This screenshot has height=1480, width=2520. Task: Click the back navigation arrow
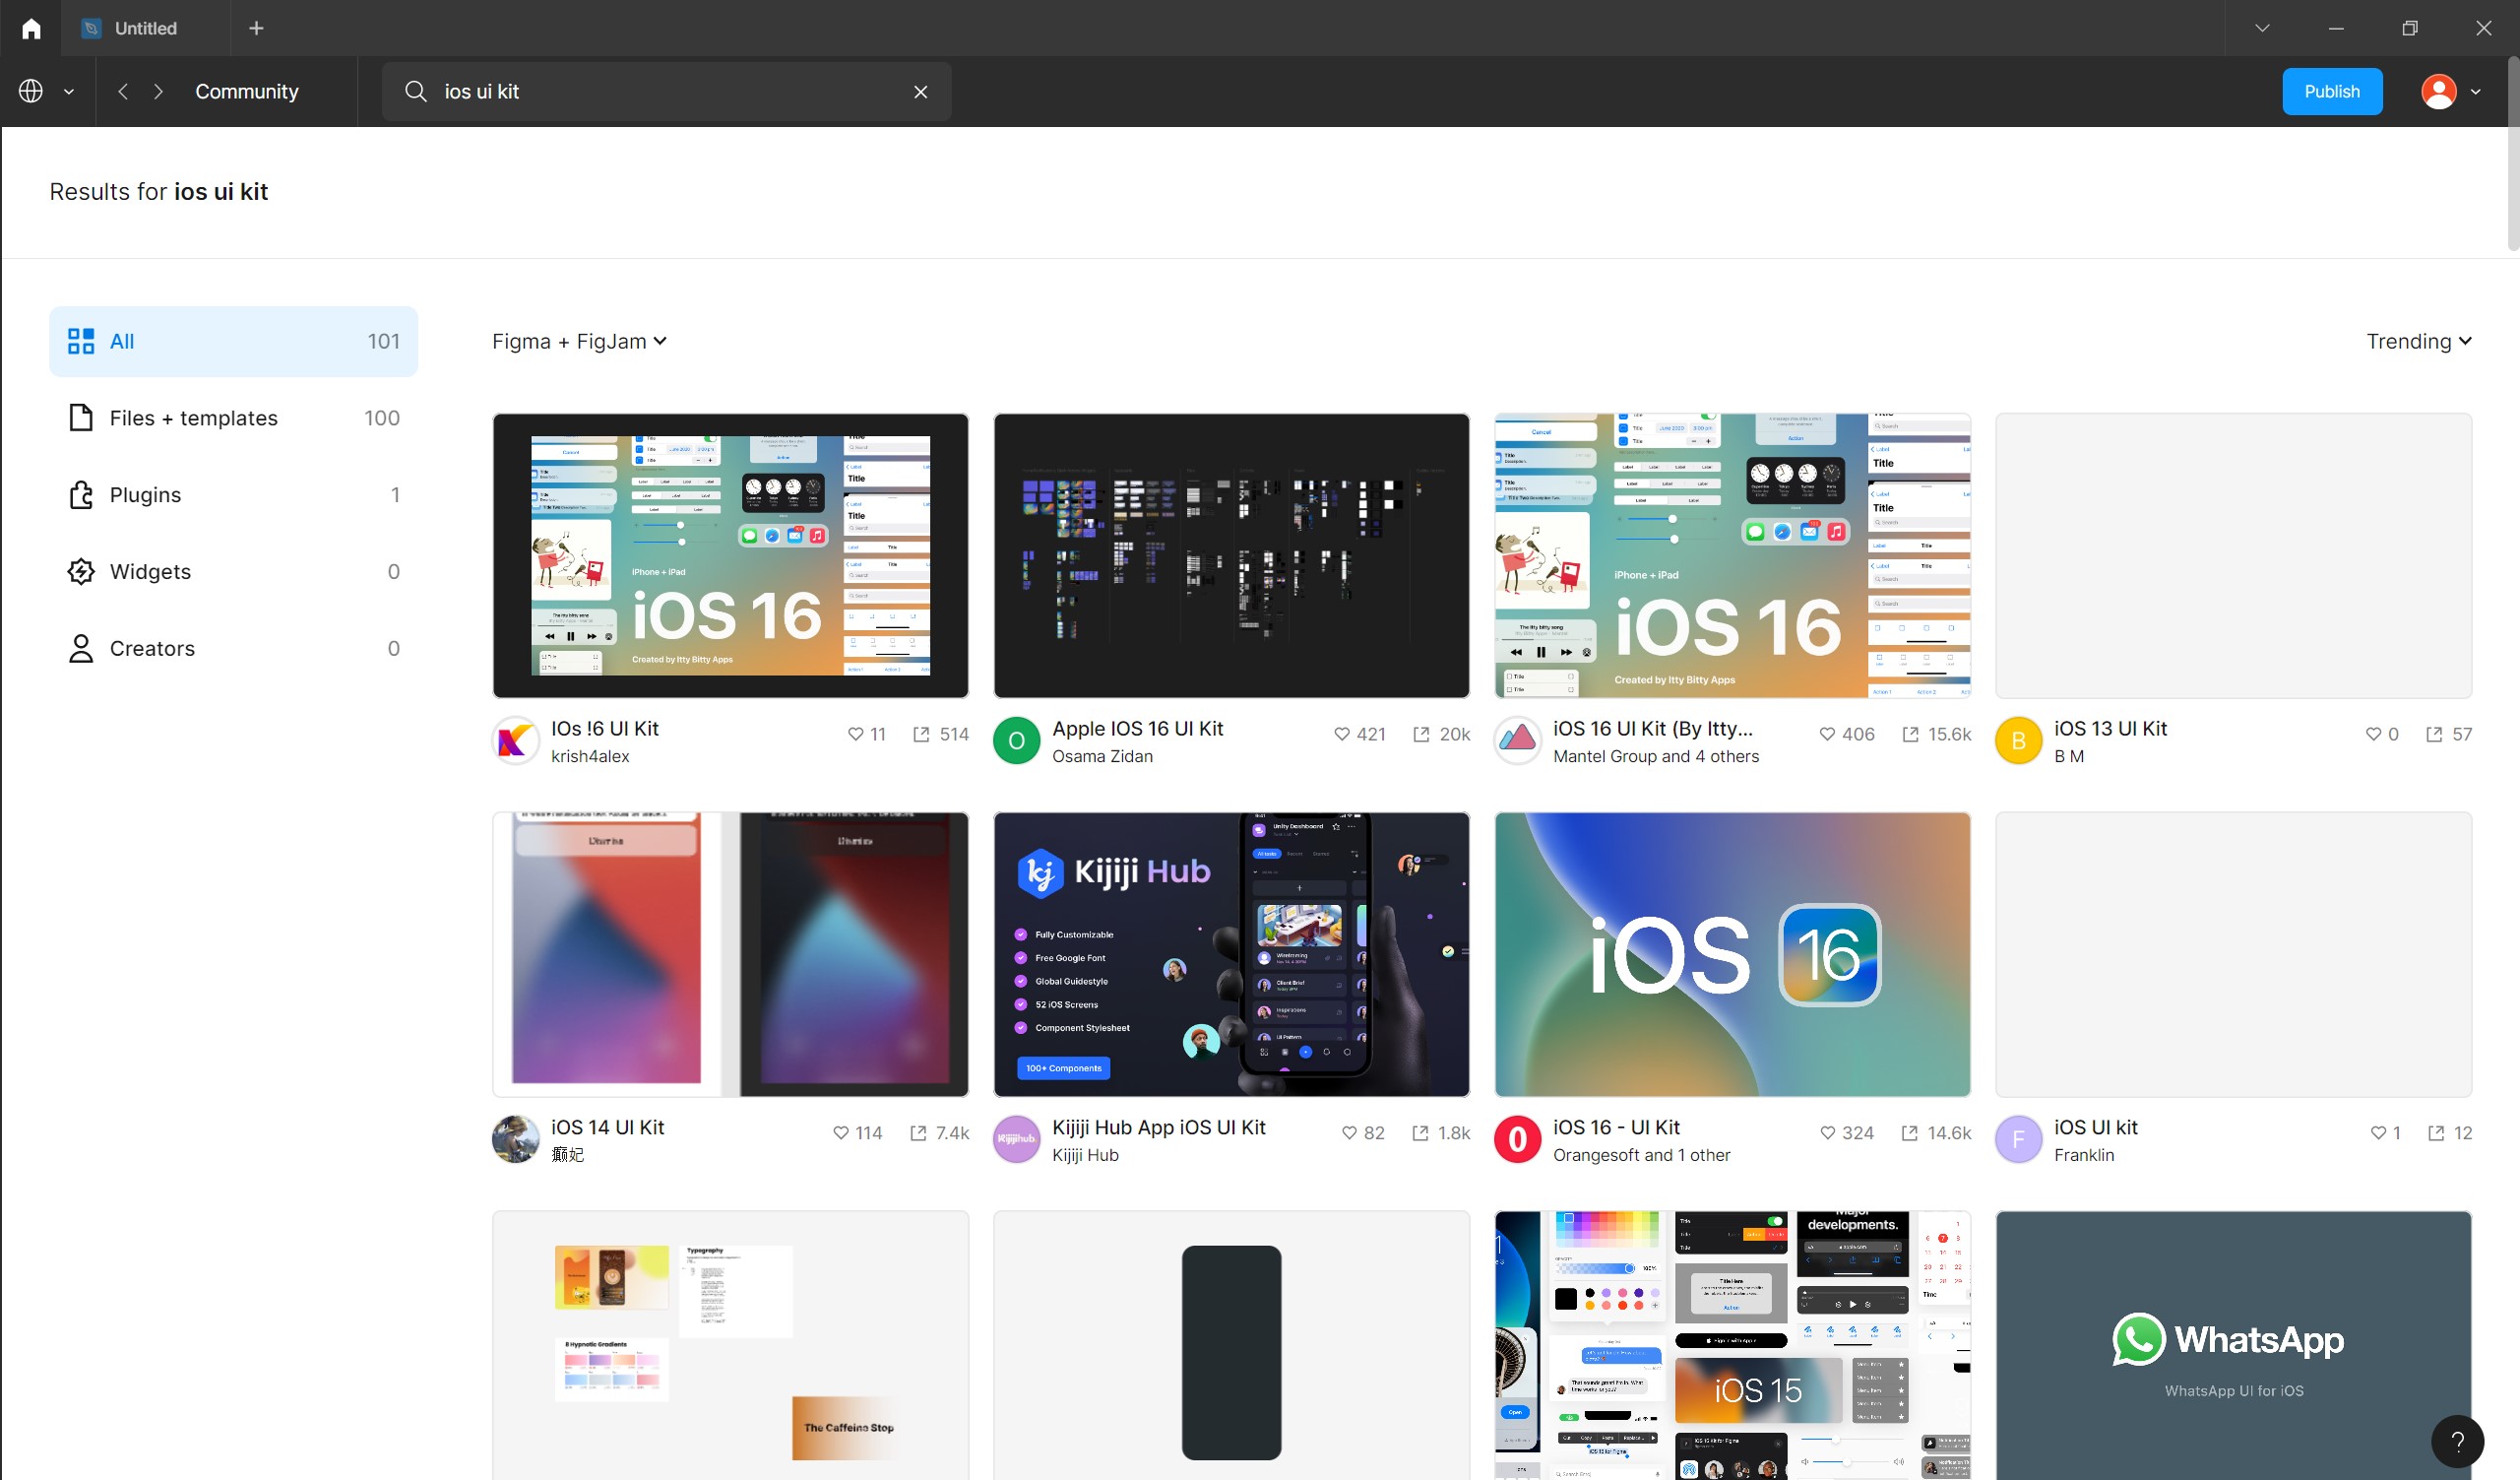click(123, 92)
